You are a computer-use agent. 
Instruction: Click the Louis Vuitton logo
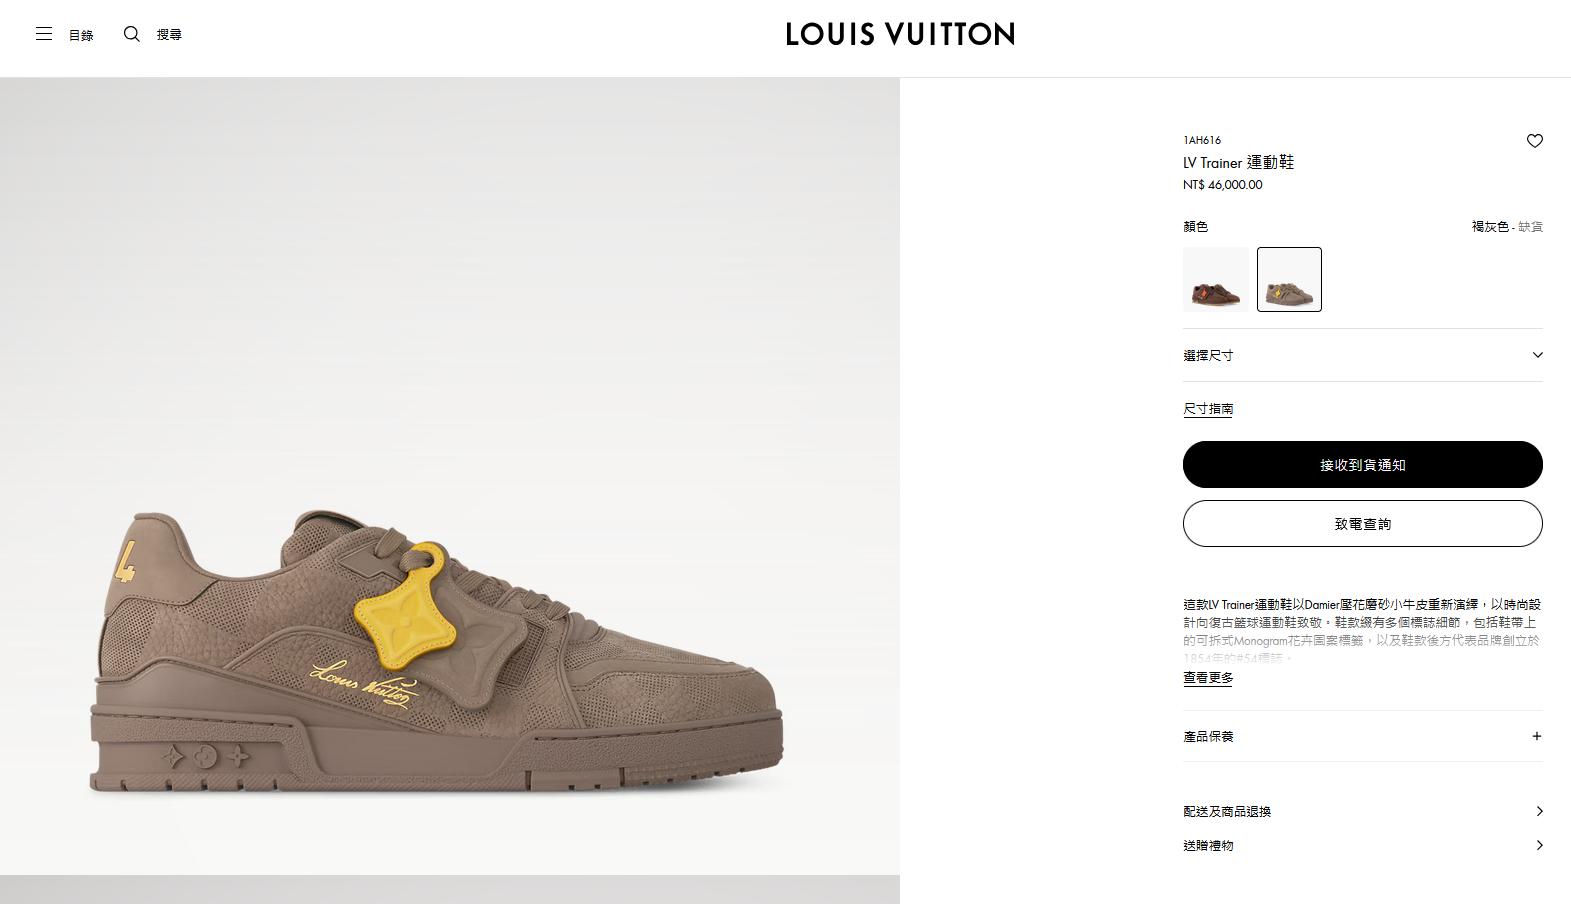tap(900, 34)
